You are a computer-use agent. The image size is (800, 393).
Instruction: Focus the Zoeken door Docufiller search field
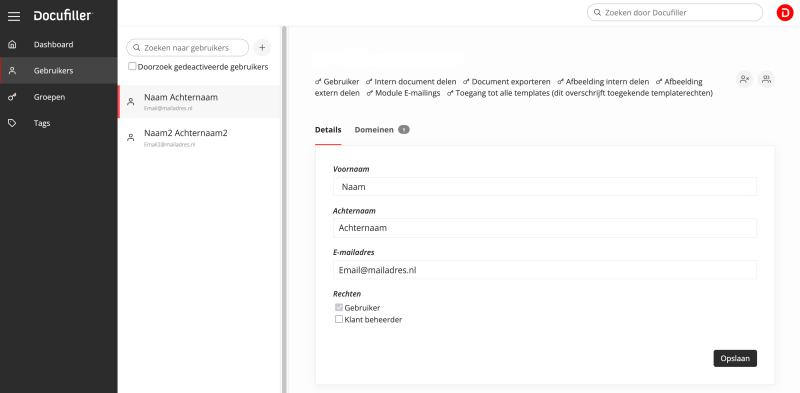point(674,13)
